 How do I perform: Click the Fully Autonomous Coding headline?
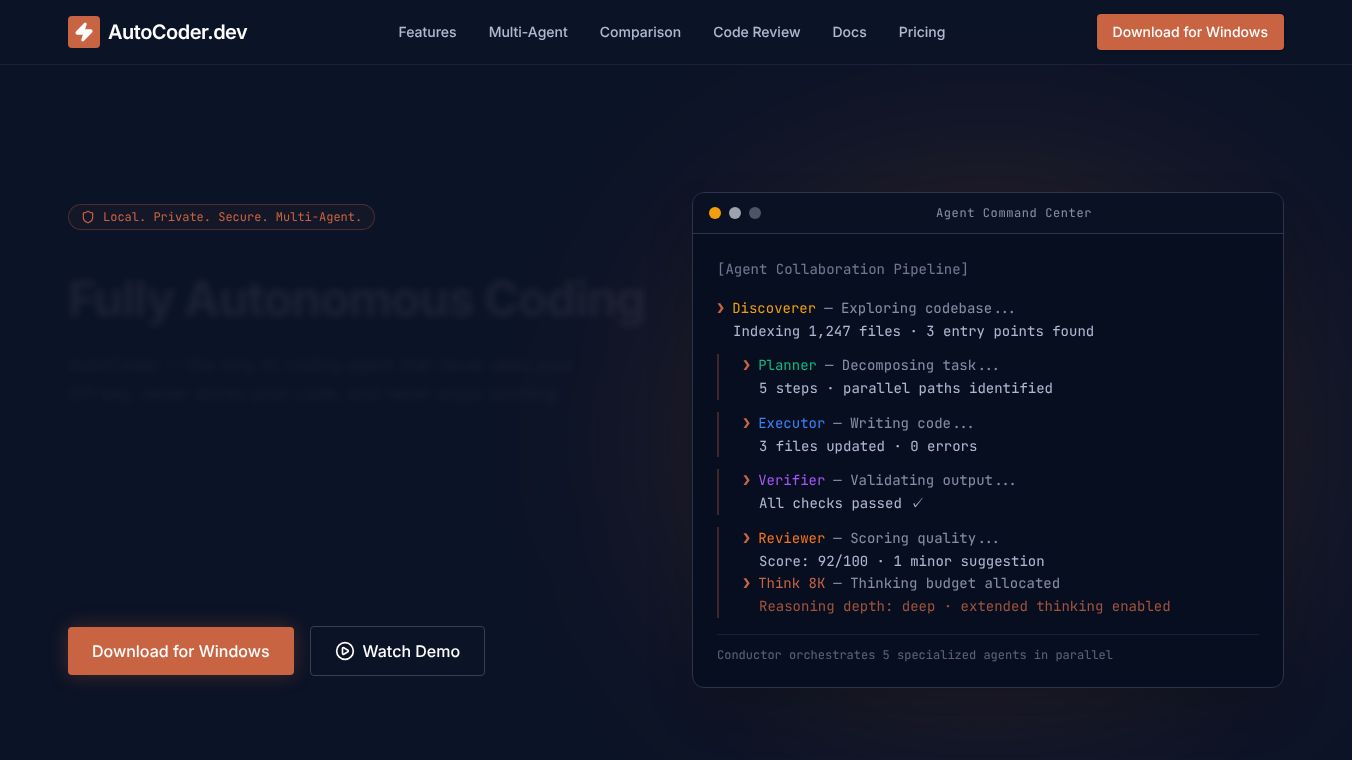[357, 299]
